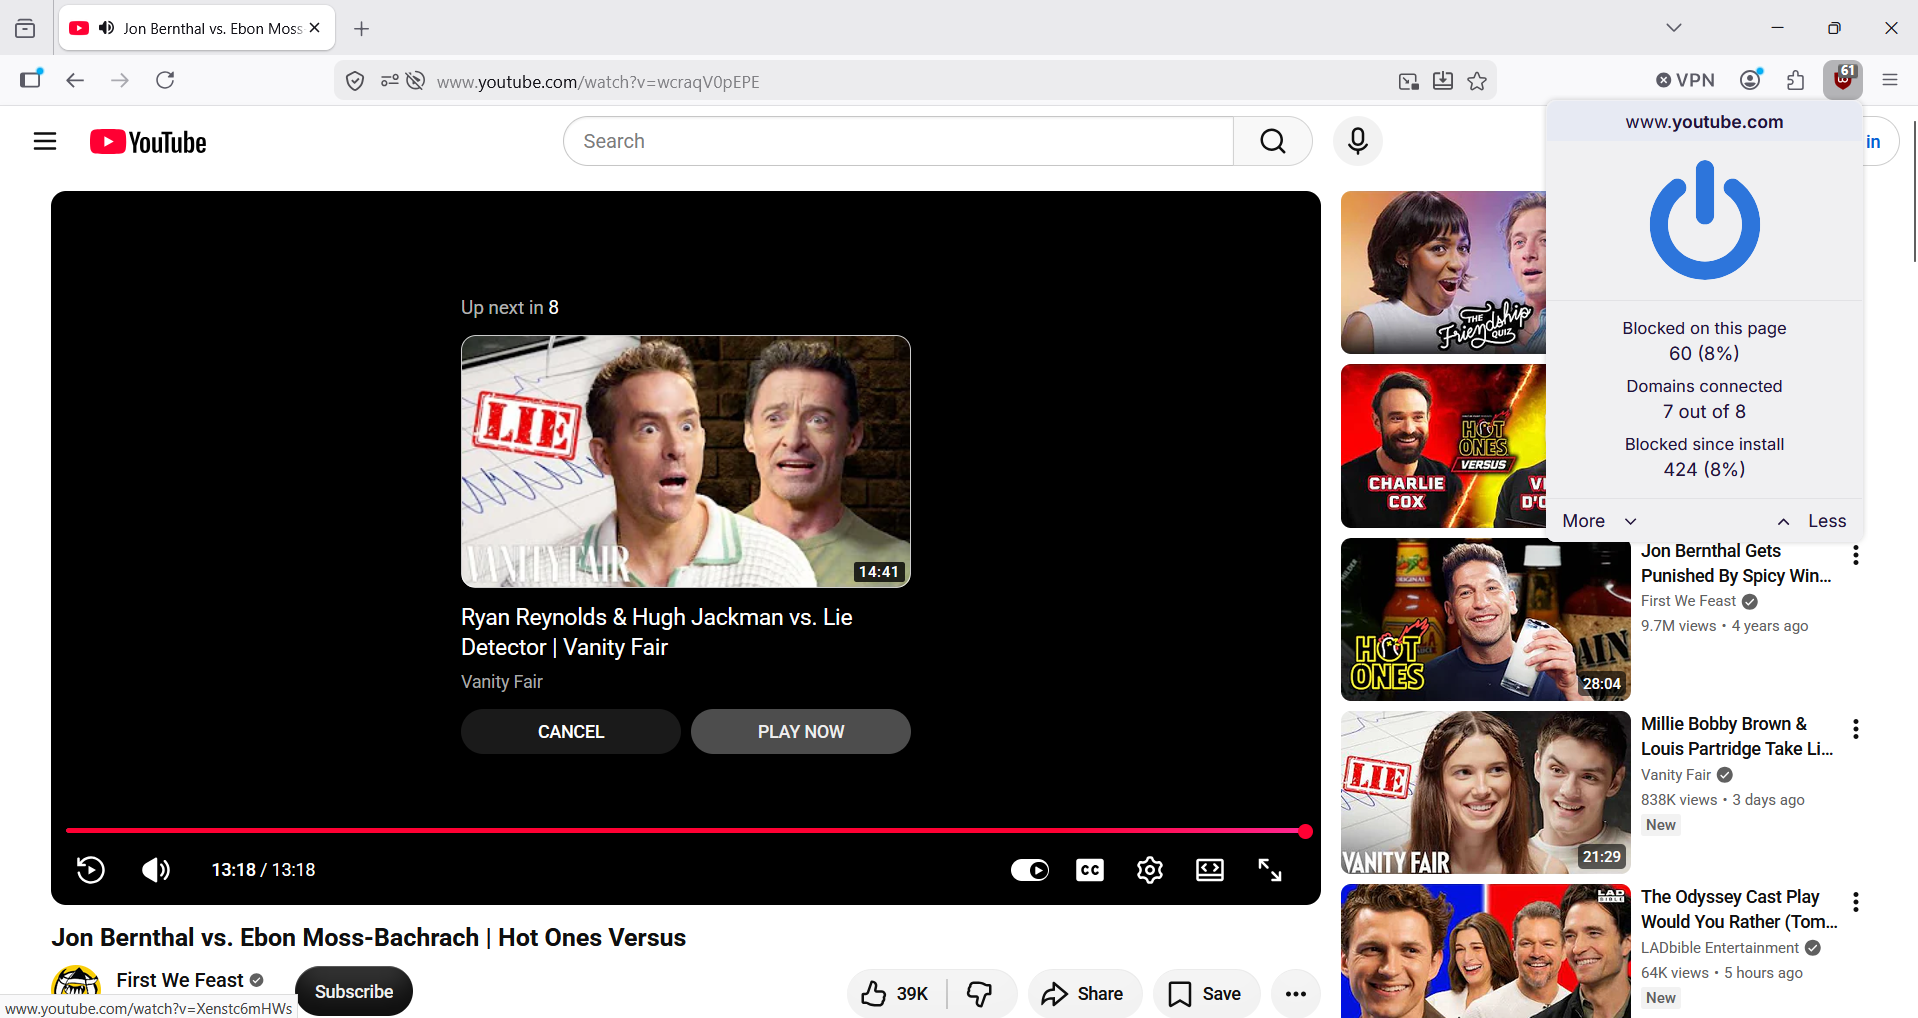Start voice search with the microphone
Image resolution: width=1918 pixels, height=1018 pixels.
1357,141
